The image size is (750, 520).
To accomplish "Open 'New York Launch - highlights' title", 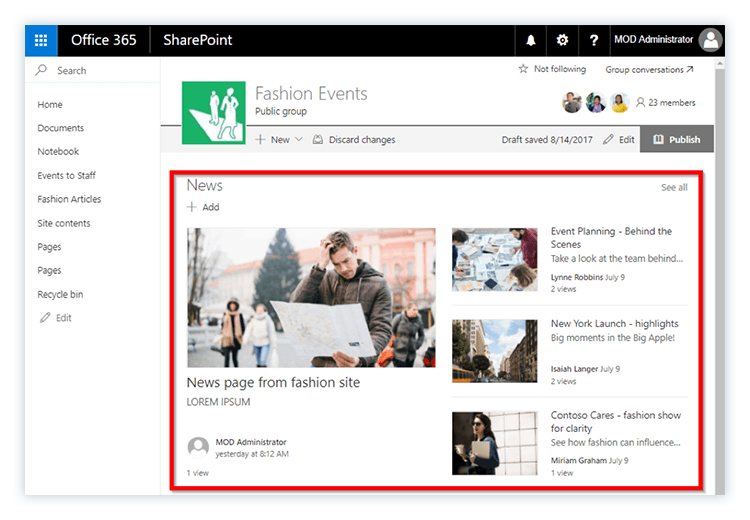I will 615,324.
